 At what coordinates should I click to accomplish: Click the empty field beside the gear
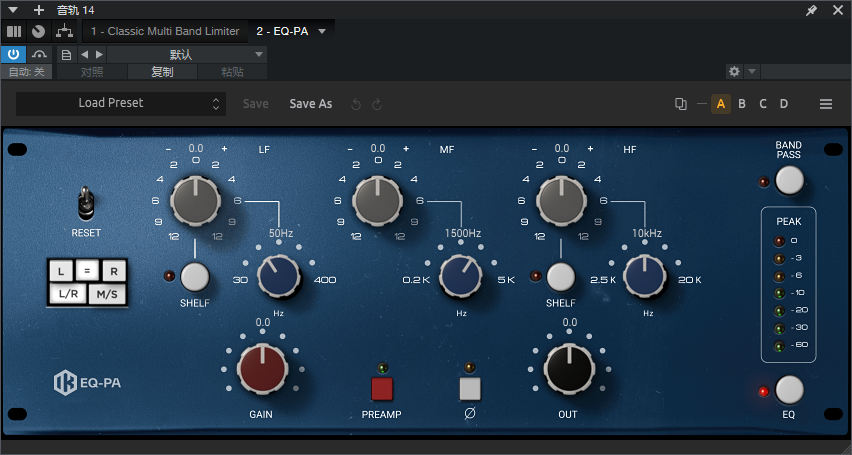[806, 72]
